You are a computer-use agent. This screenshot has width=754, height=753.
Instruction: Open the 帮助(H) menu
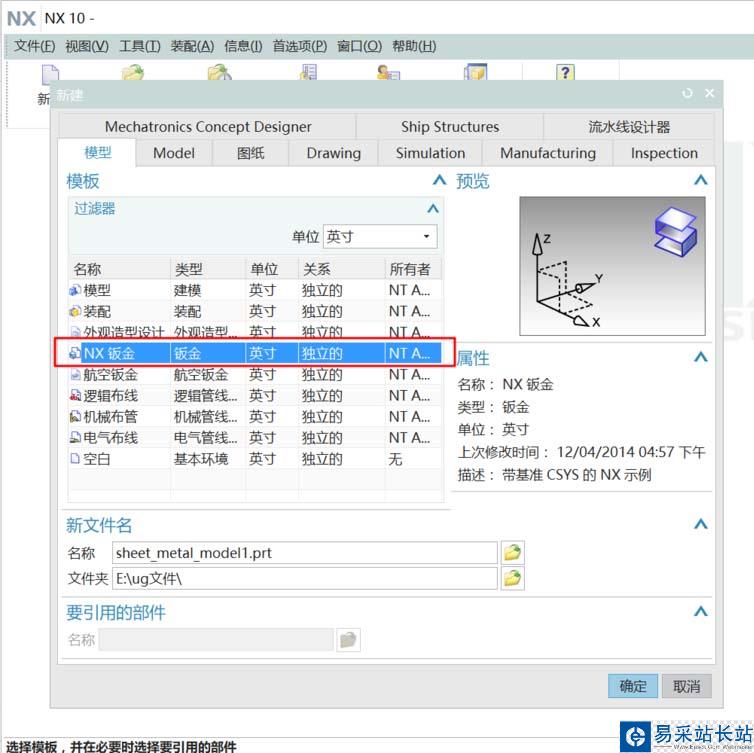(x=414, y=46)
